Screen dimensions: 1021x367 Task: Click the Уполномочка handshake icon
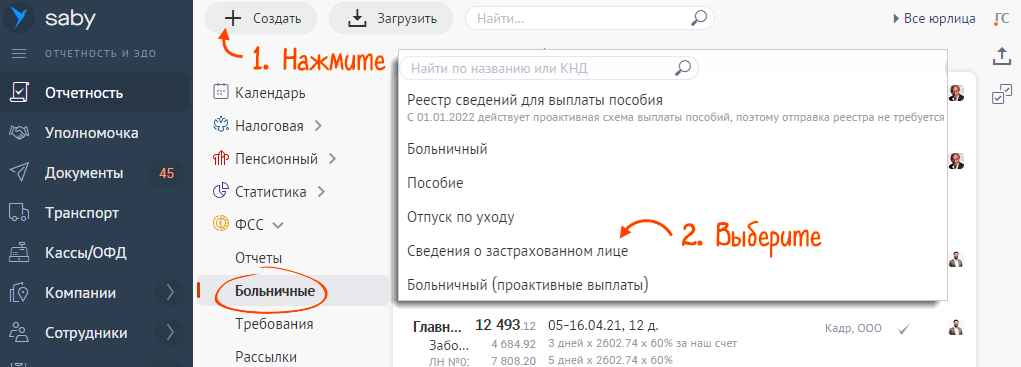[x=19, y=133]
